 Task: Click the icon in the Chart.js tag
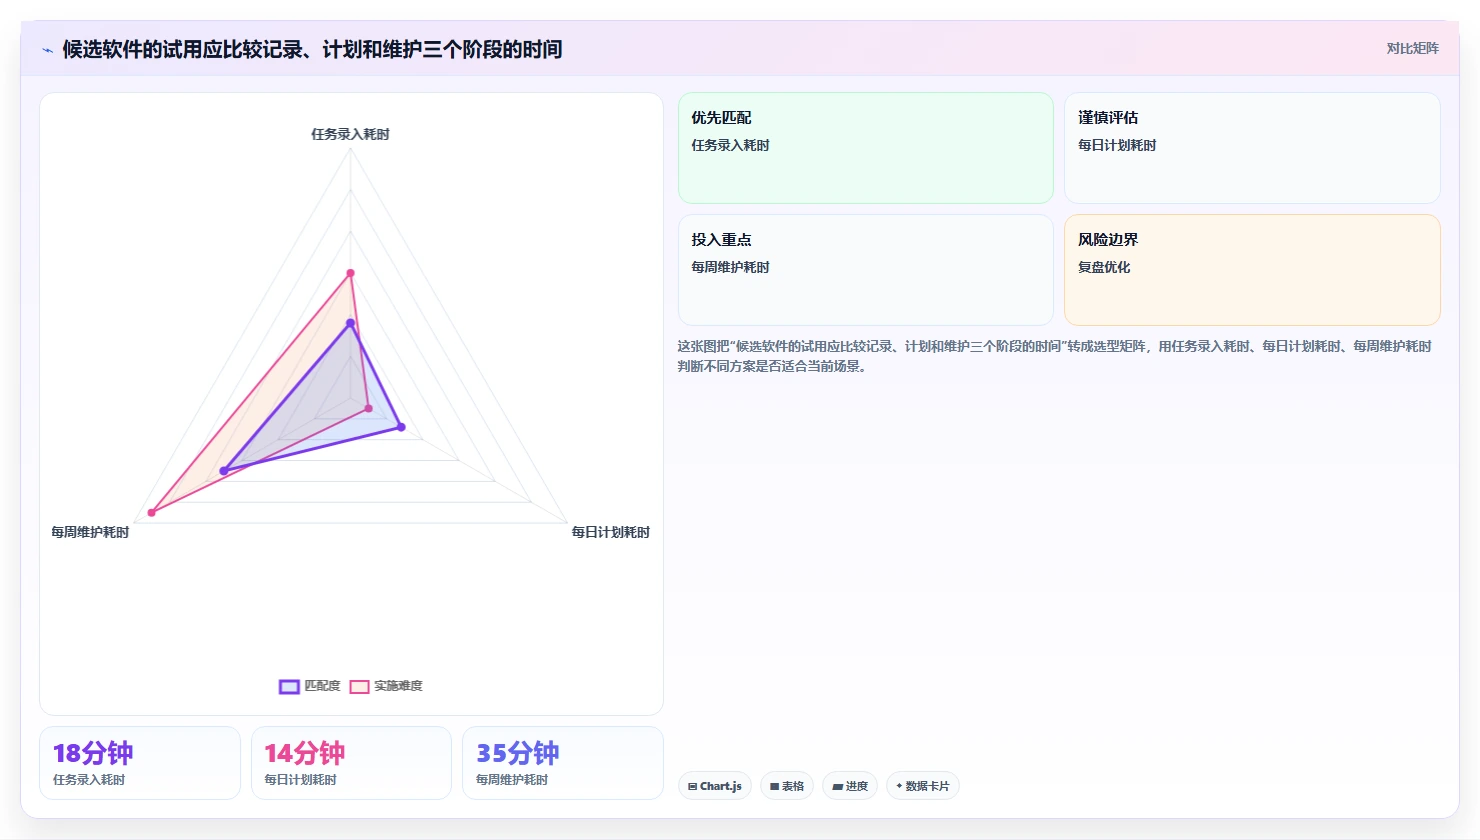coord(693,787)
